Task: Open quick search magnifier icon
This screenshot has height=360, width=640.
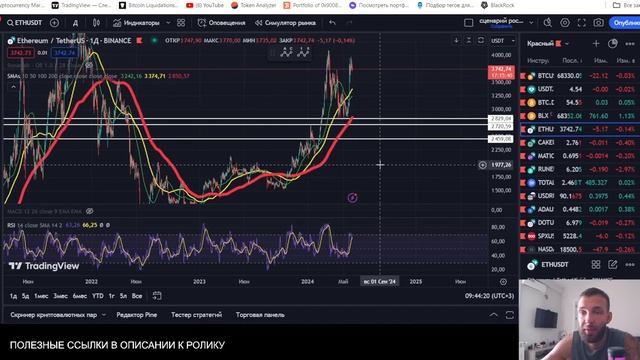Action: [548, 23]
